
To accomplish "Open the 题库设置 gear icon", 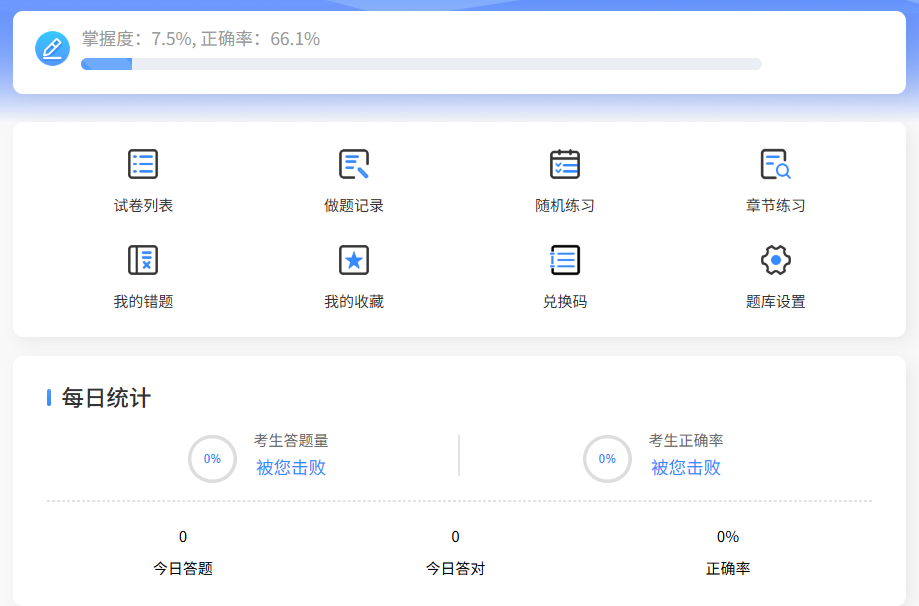I will (775, 260).
